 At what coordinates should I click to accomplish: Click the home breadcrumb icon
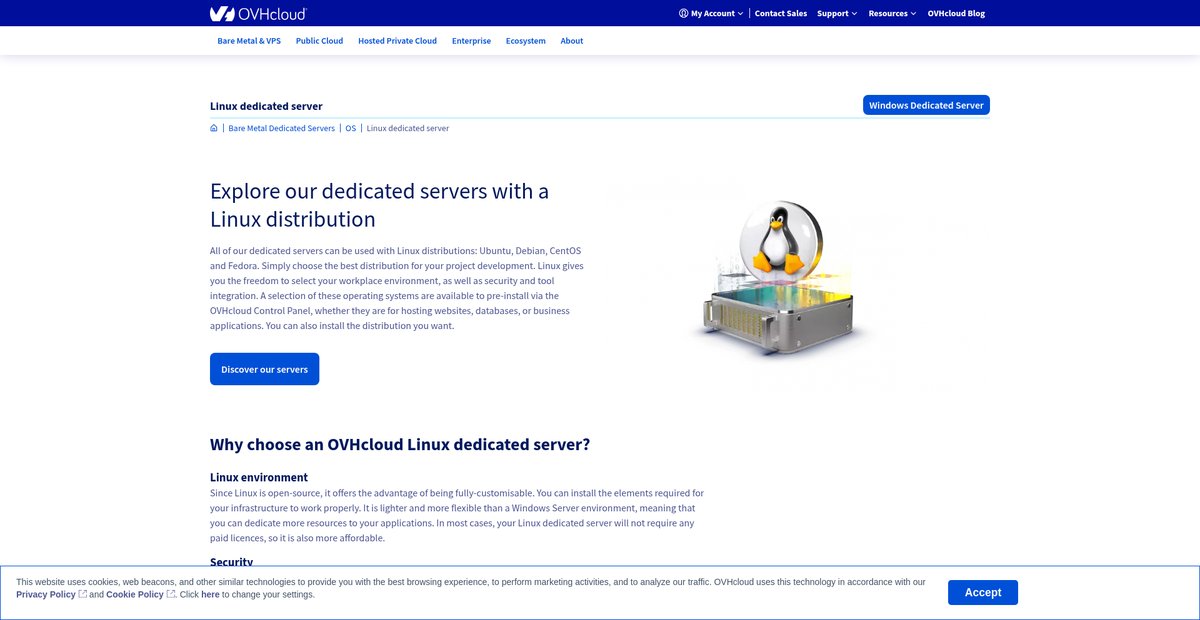tap(214, 128)
